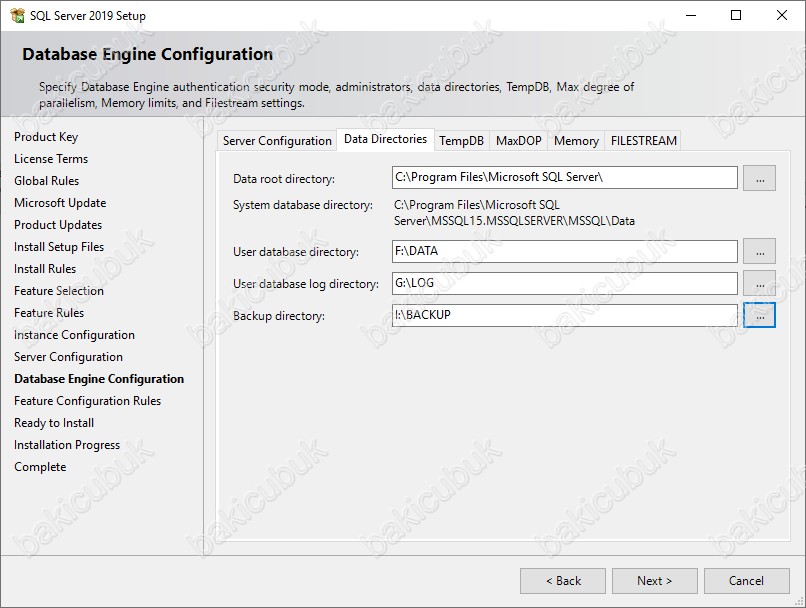
Task: Click the Server Configuration sidebar step
Action: 68,357
